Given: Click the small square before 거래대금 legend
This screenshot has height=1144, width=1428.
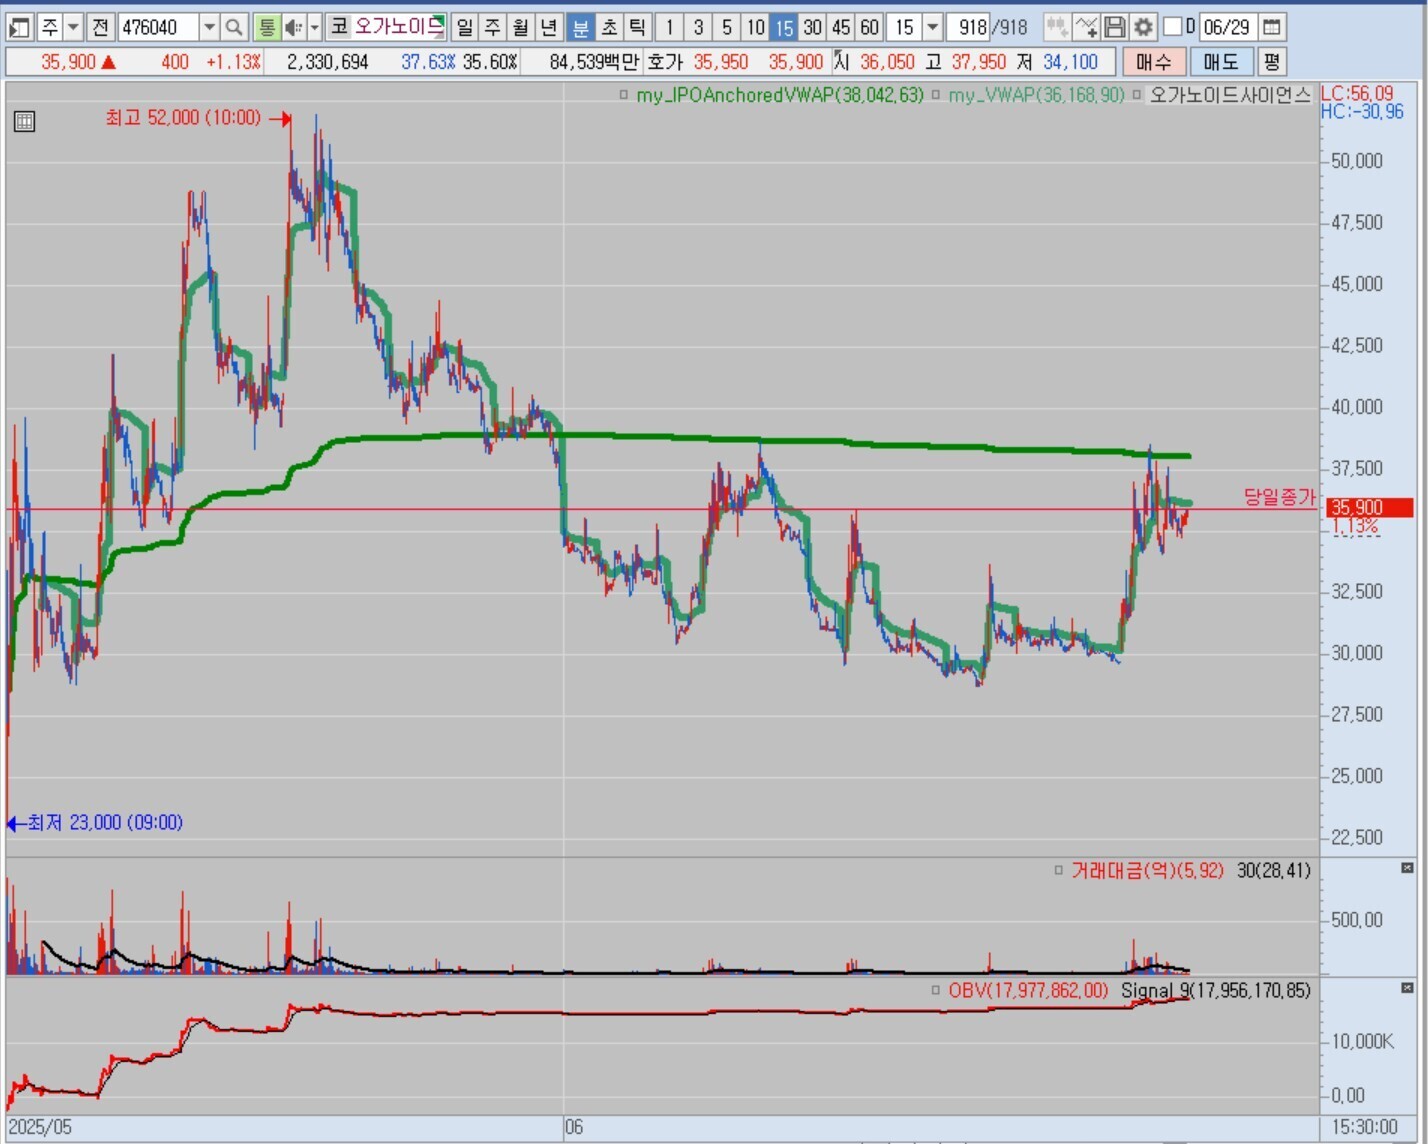Looking at the screenshot, I should point(1059,871).
